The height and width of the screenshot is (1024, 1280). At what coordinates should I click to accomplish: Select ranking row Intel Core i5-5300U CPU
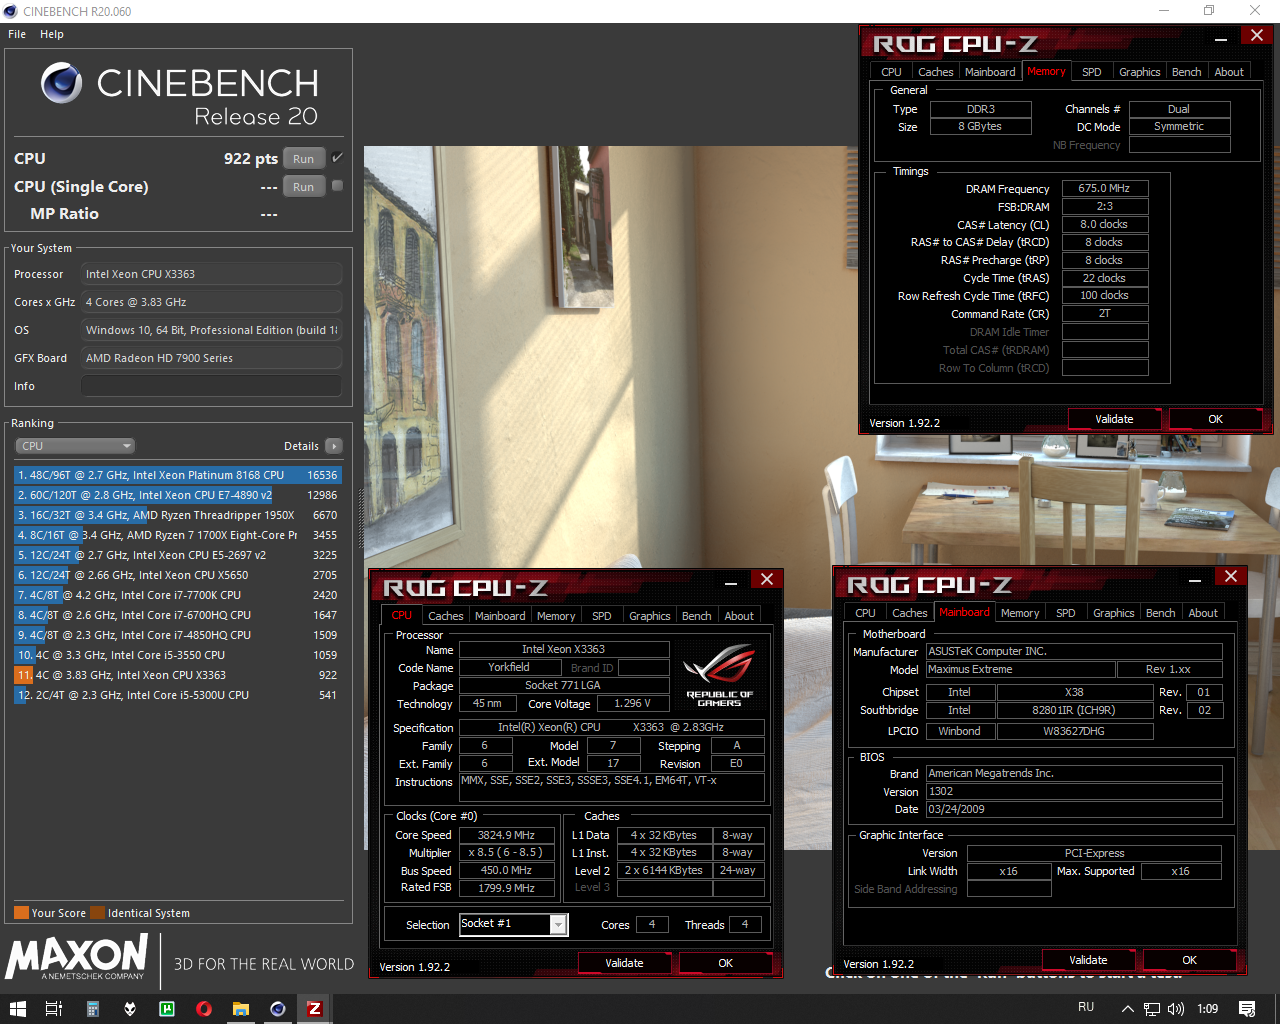(x=177, y=695)
